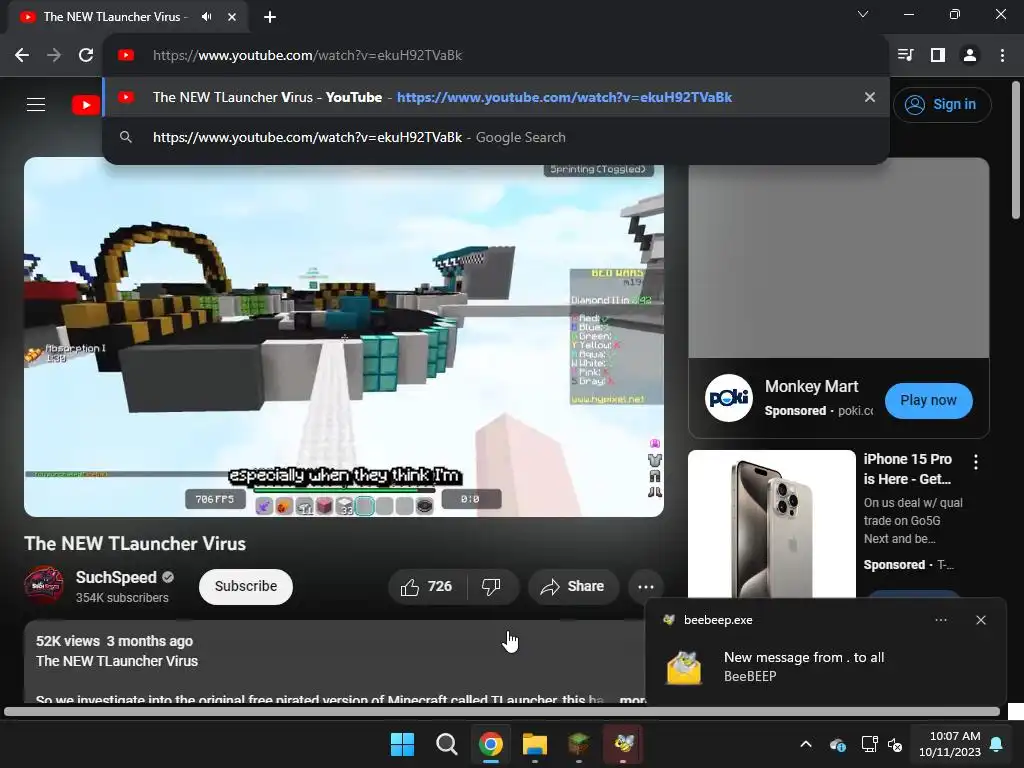Share the video

pos(573,587)
